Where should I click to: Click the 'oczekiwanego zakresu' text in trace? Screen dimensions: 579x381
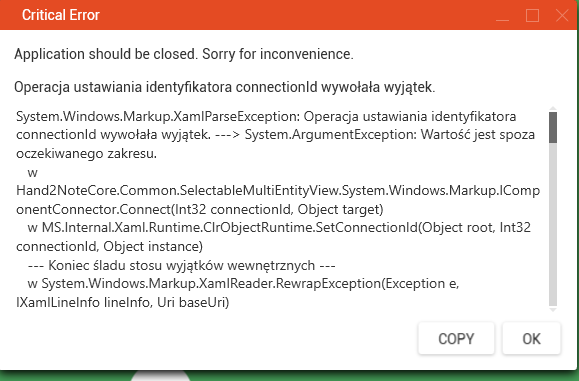pyautogui.click(x=86, y=154)
